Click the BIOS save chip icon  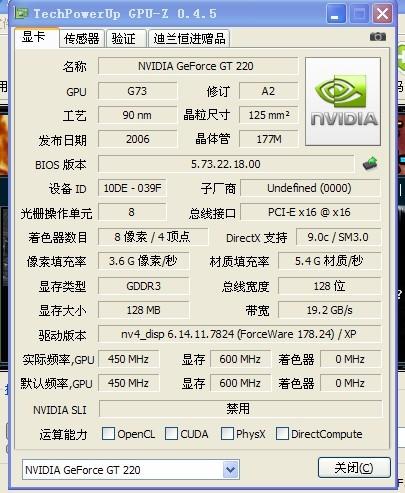(370, 164)
